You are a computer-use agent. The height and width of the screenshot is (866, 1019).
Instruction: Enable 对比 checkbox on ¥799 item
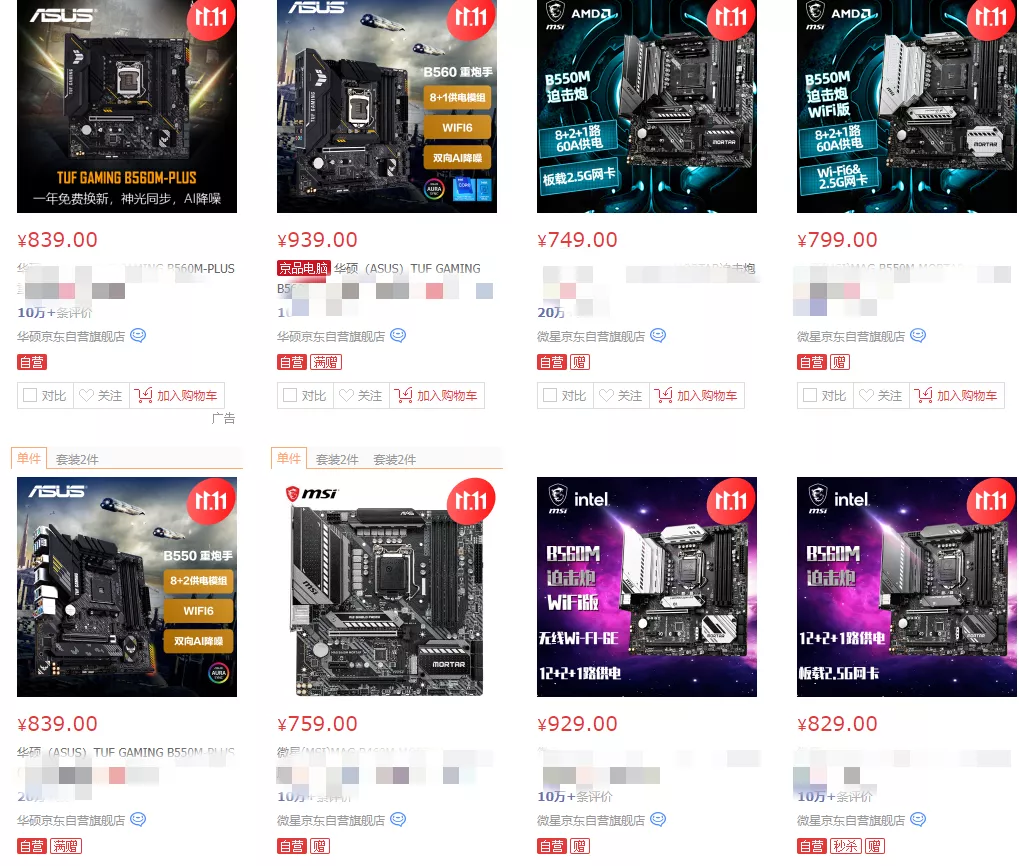point(810,395)
